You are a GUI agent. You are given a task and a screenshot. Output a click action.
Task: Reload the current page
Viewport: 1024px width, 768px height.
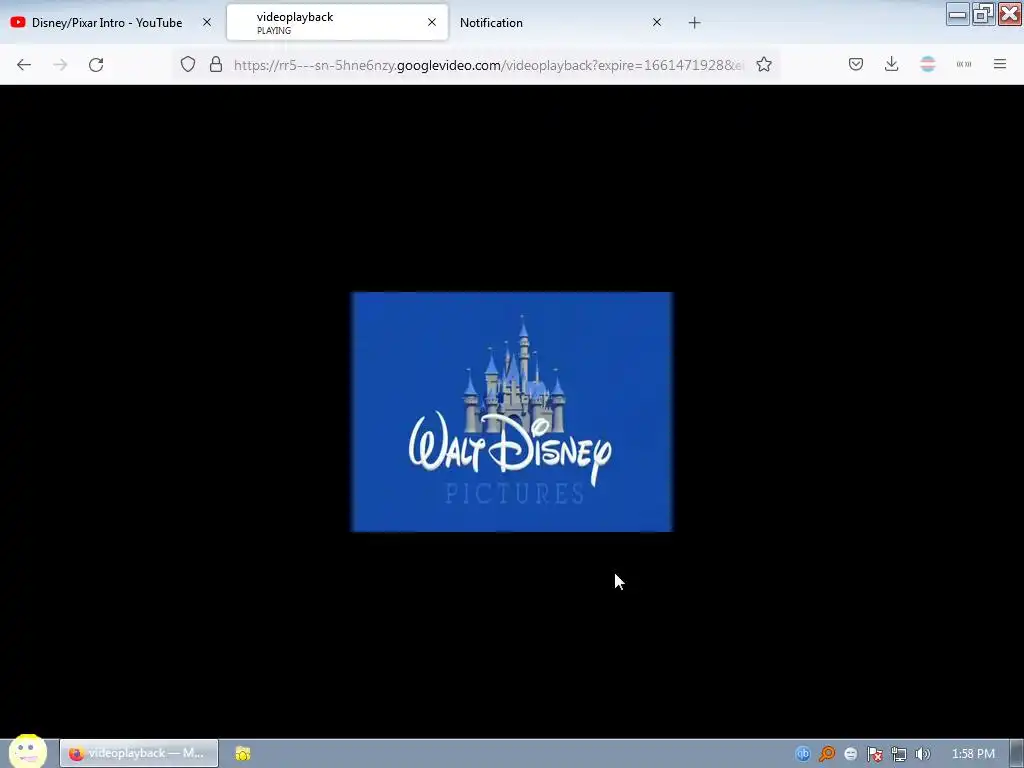[x=96, y=65]
